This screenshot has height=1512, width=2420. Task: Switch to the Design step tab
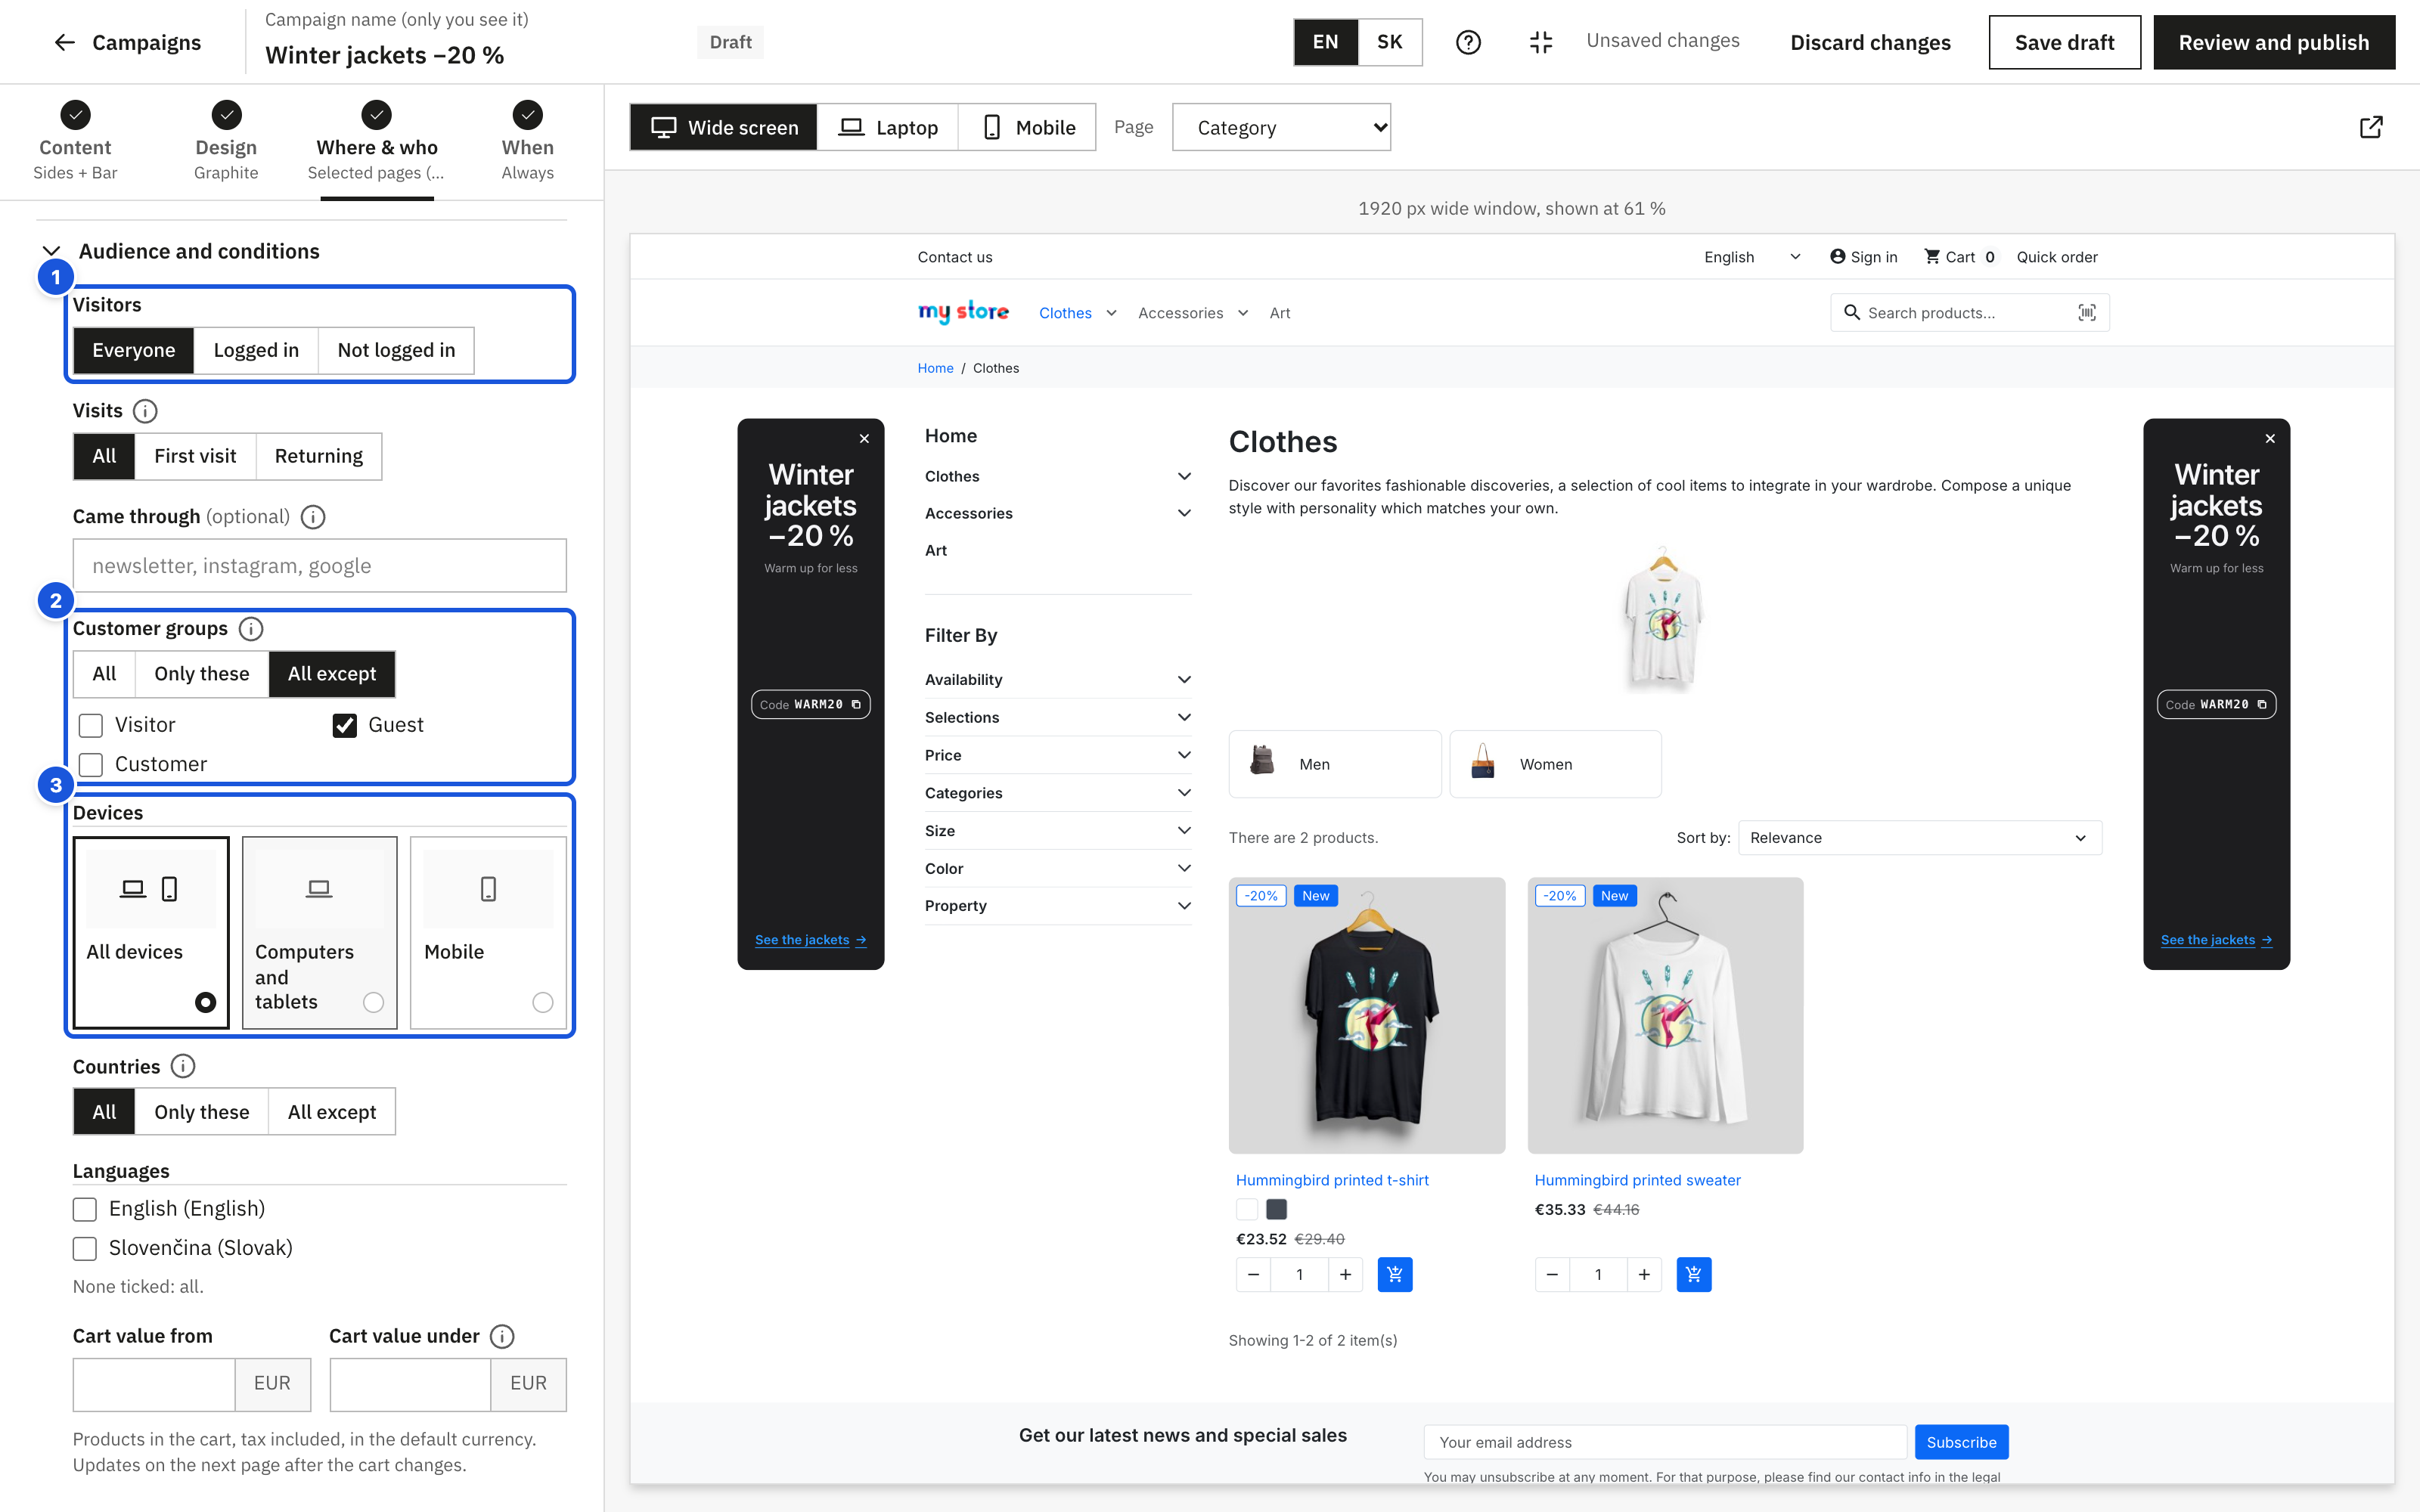pyautogui.click(x=226, y=142)
